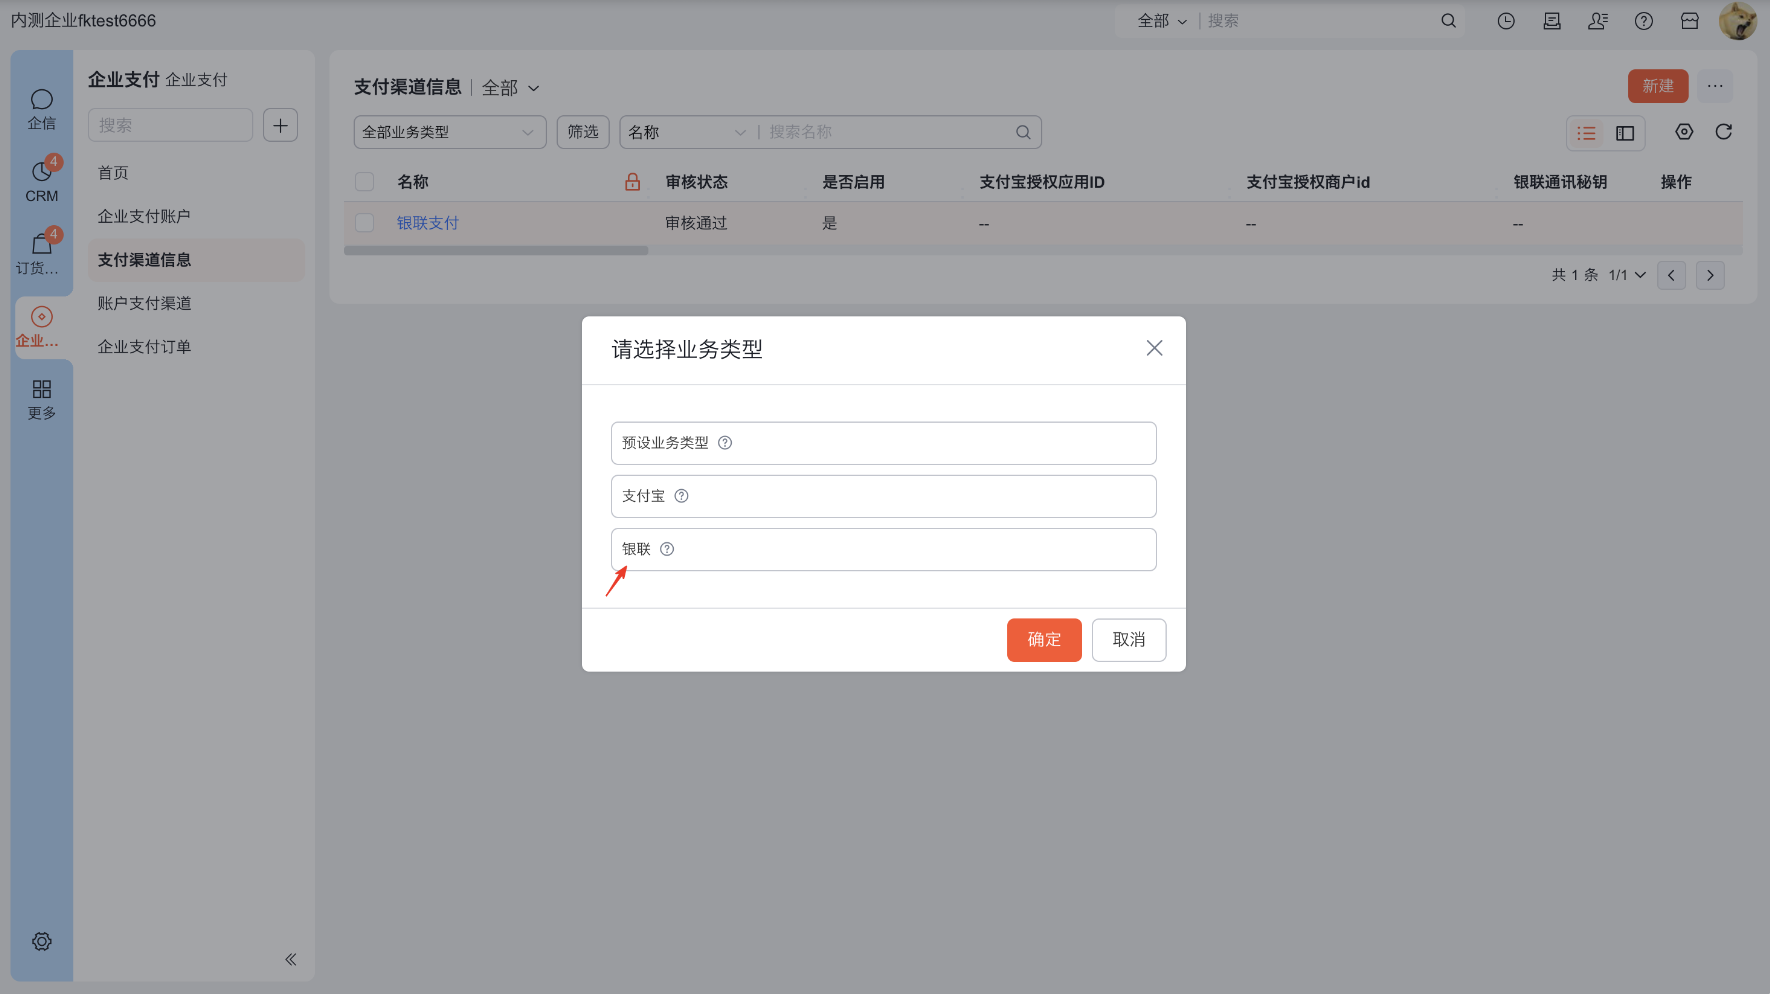
Task: Collapse the navigation panel with double-chevron
Action: (291, 959)
